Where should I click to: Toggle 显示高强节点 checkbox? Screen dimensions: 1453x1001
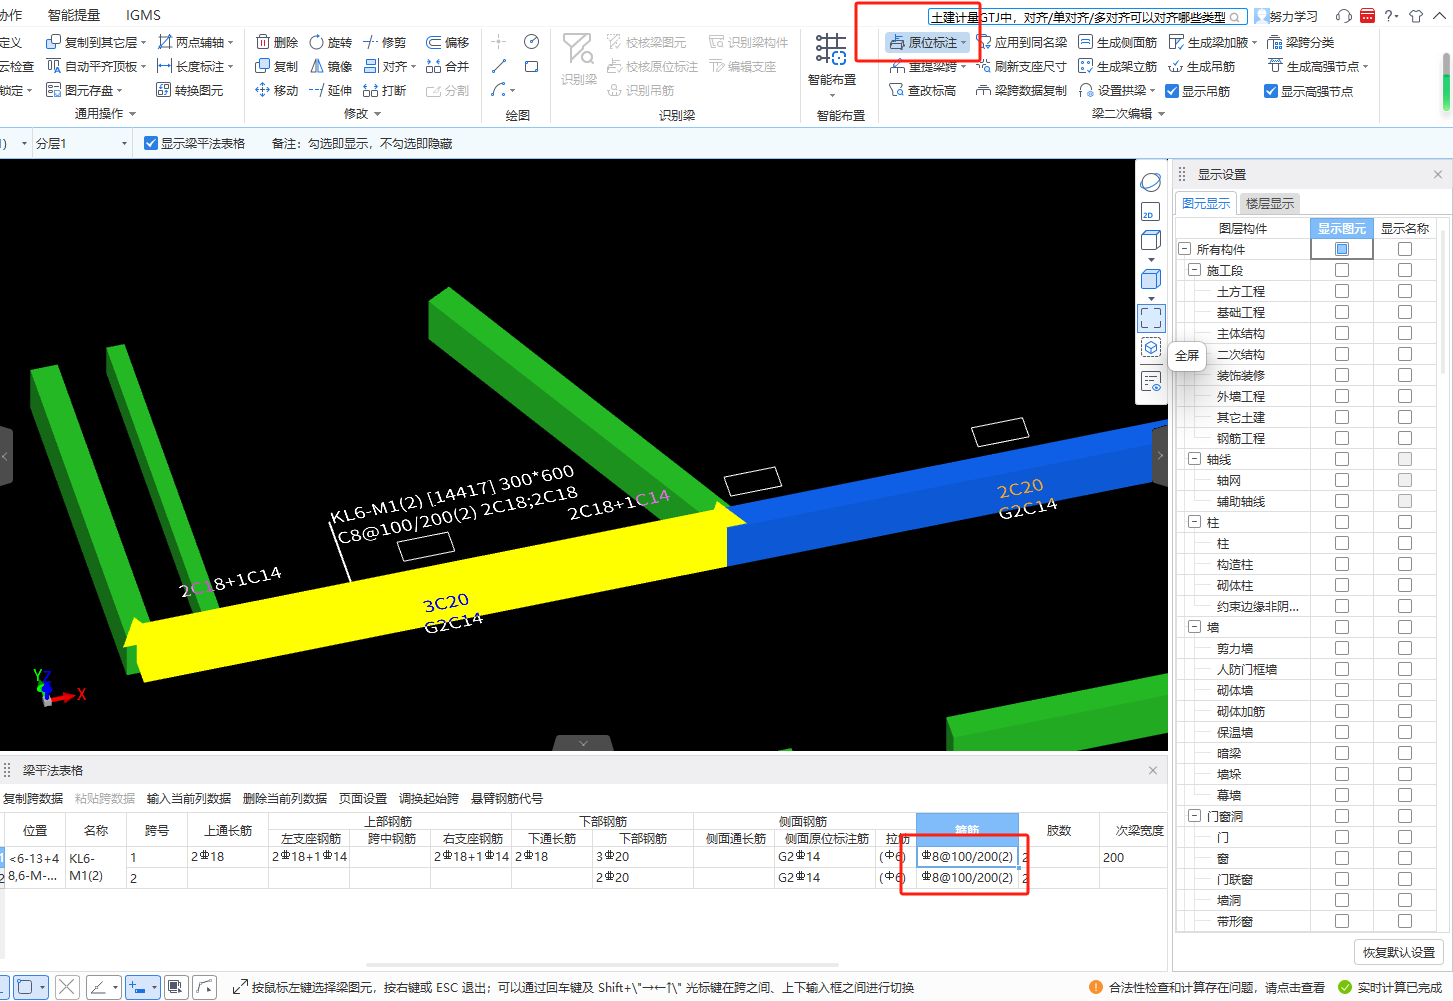pyautogui.click(x=1271, y=91)
